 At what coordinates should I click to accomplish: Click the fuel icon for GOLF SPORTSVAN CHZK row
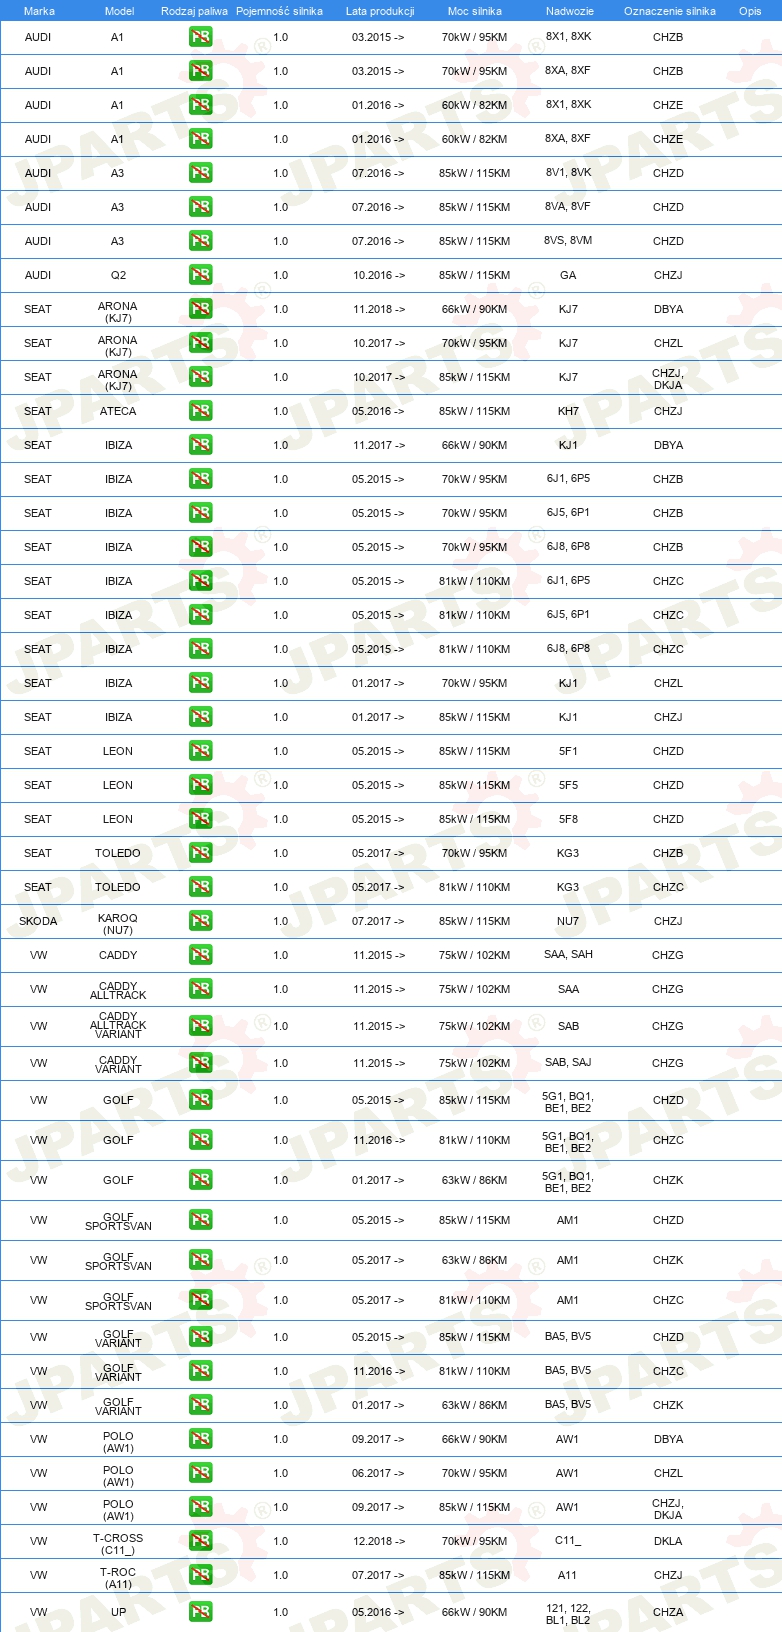click(x=200, y=1260)
